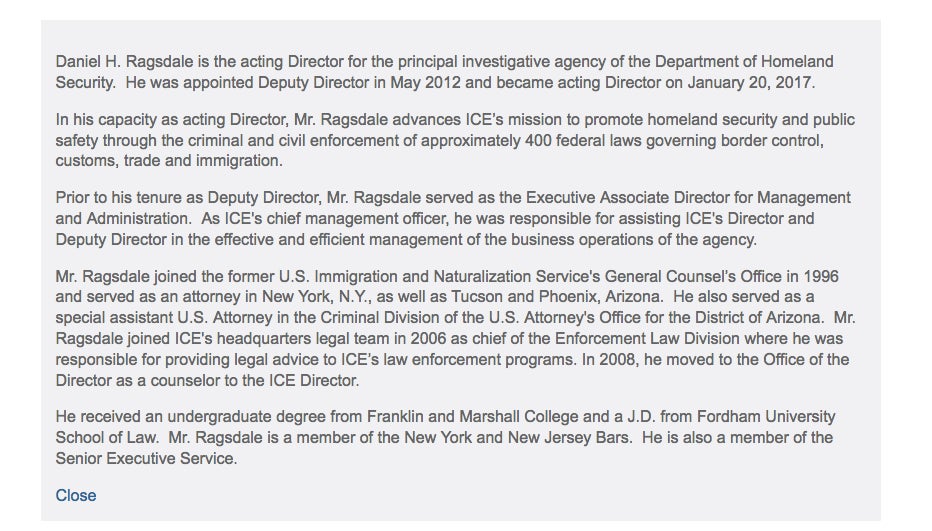Click the paragraph beginning 'He received an undergraduate'
Image resolution: width=932 pixels, height=531 pixels.
[x=445, y=438]
